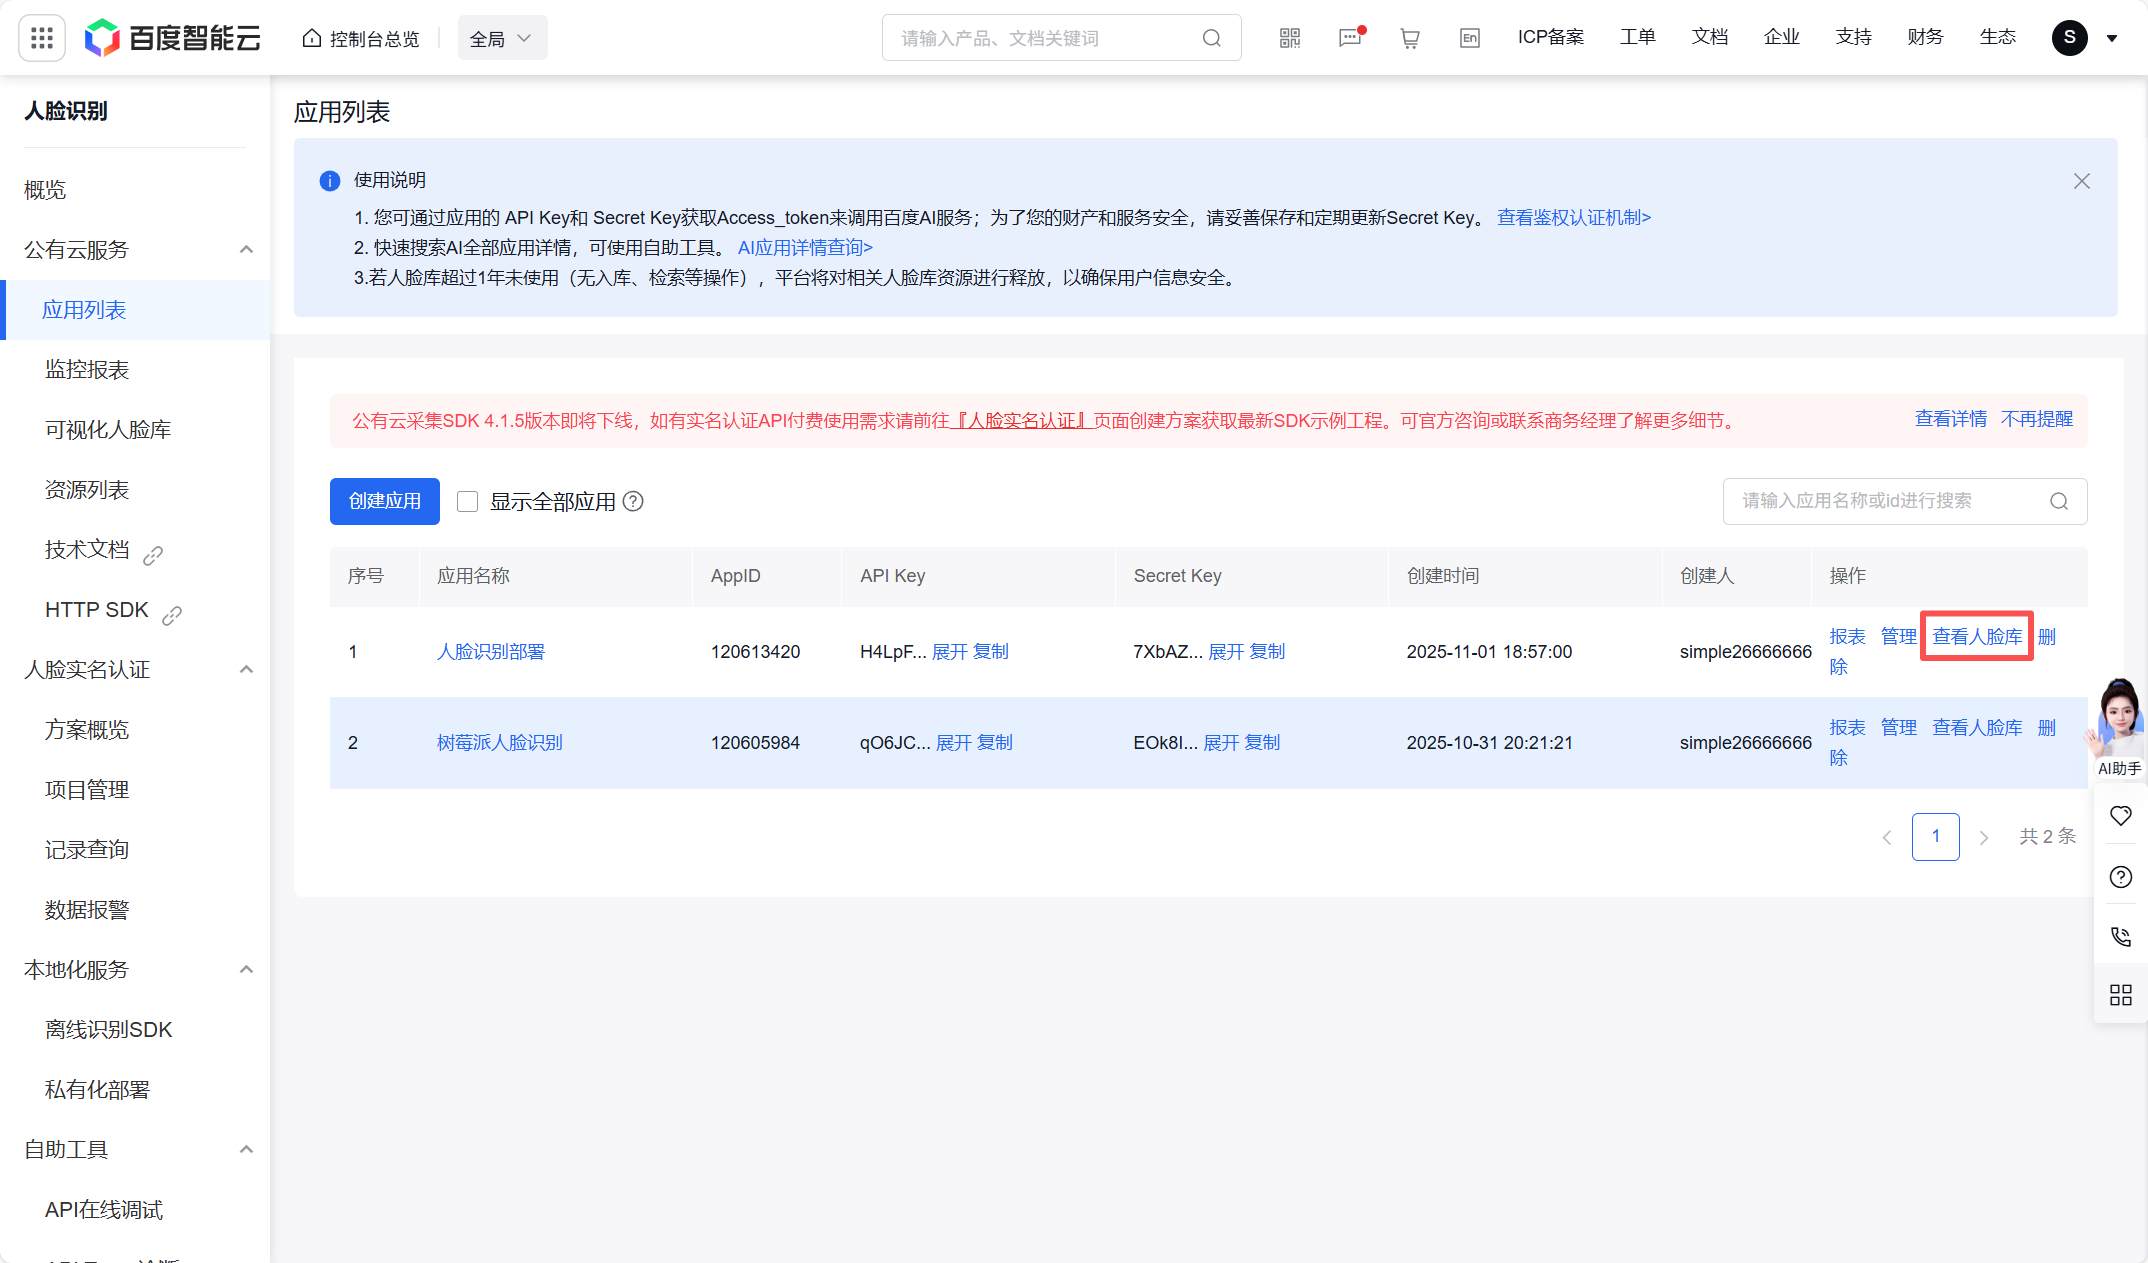Viewport: 2148px width, 1263px height.
Task: Open the apps grid icon at top left
Action: [x=41, y=37]
